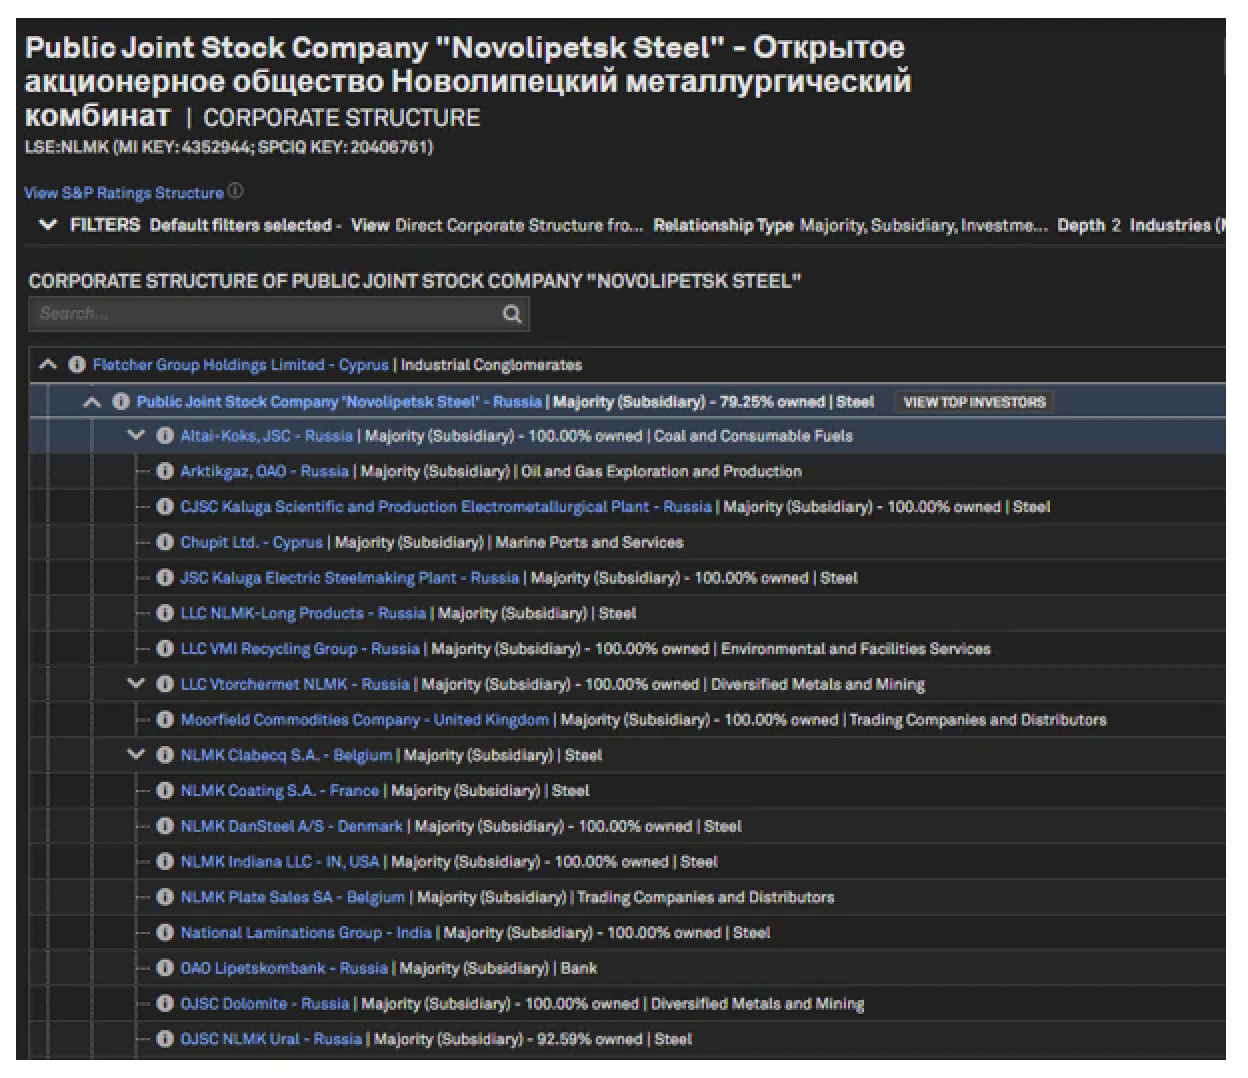Expand the LLC Vtorchermet NLMK chevron

pyautogui.click(x=136, y=684)
